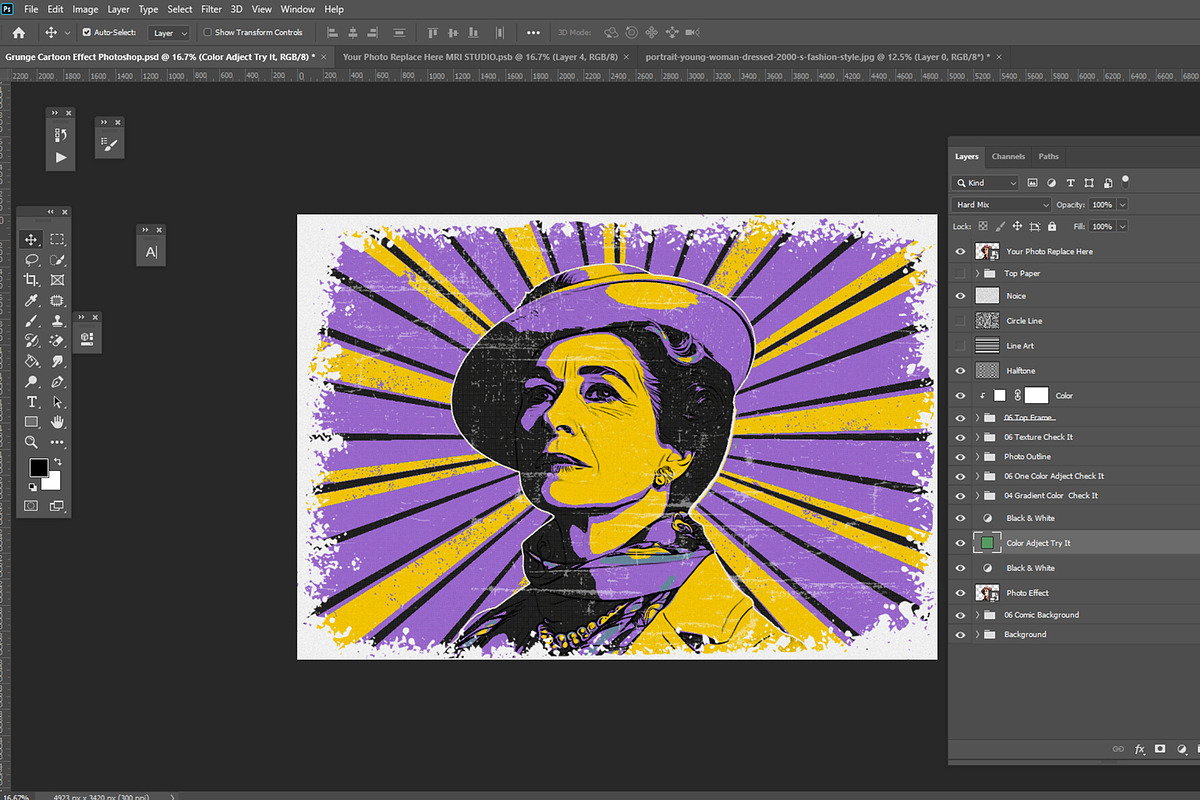This screenshot has height=800, width=1200.
Task: Select the Lasso tool
Action: [31, 260]
